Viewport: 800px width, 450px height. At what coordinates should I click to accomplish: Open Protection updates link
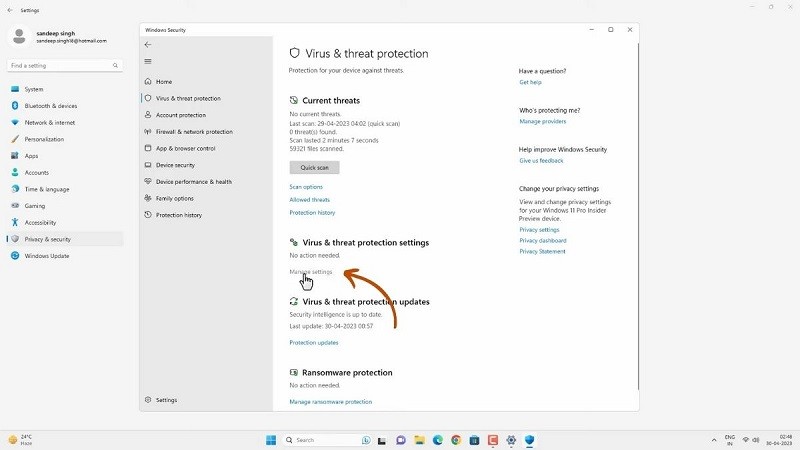tap(314, 343)
